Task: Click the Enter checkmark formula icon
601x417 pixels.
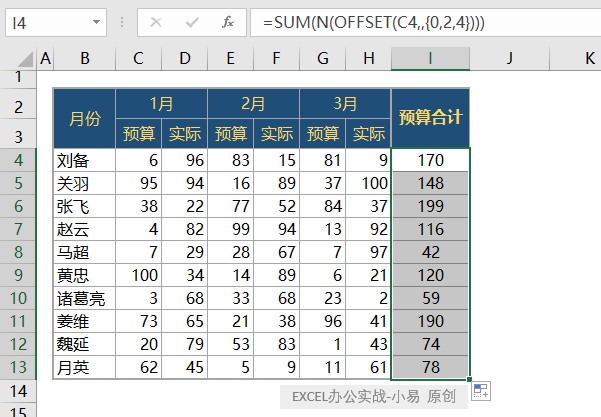Action: 192,23
